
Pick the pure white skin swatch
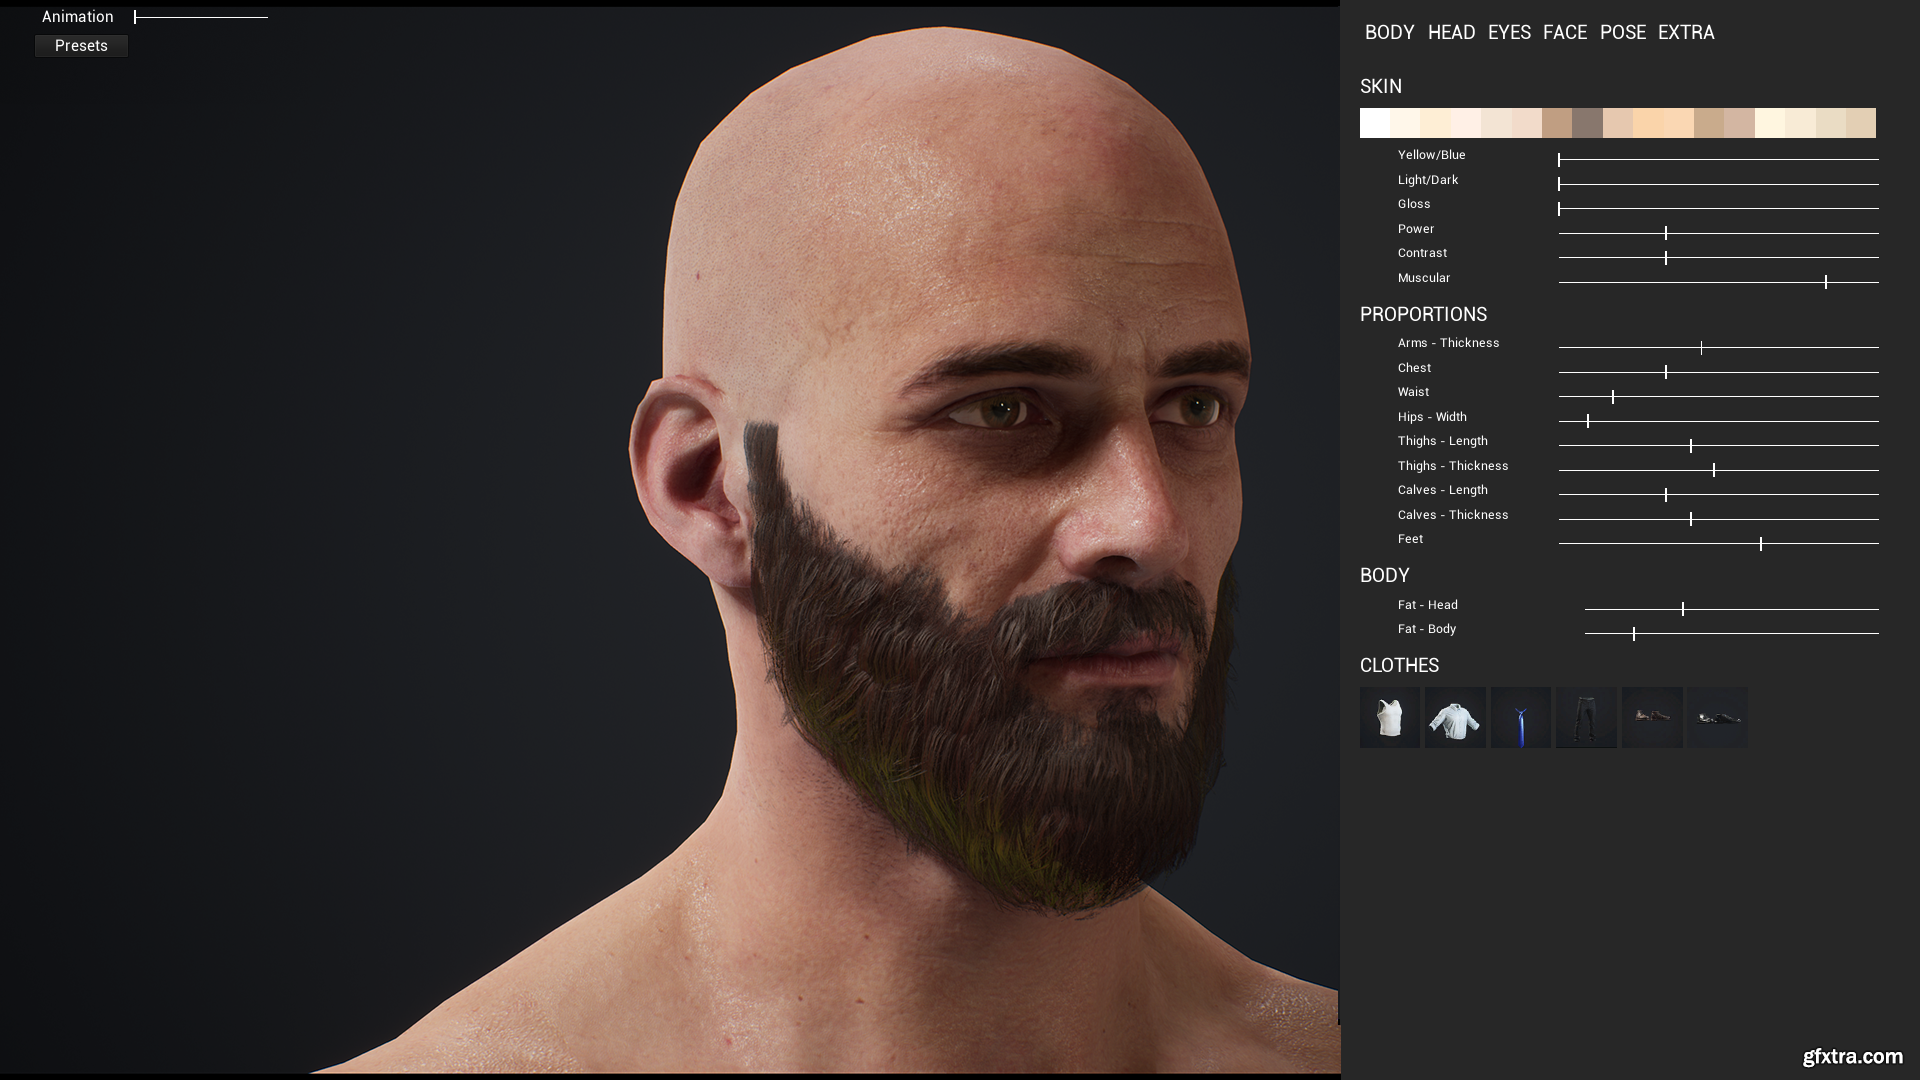pos(1375,123)
